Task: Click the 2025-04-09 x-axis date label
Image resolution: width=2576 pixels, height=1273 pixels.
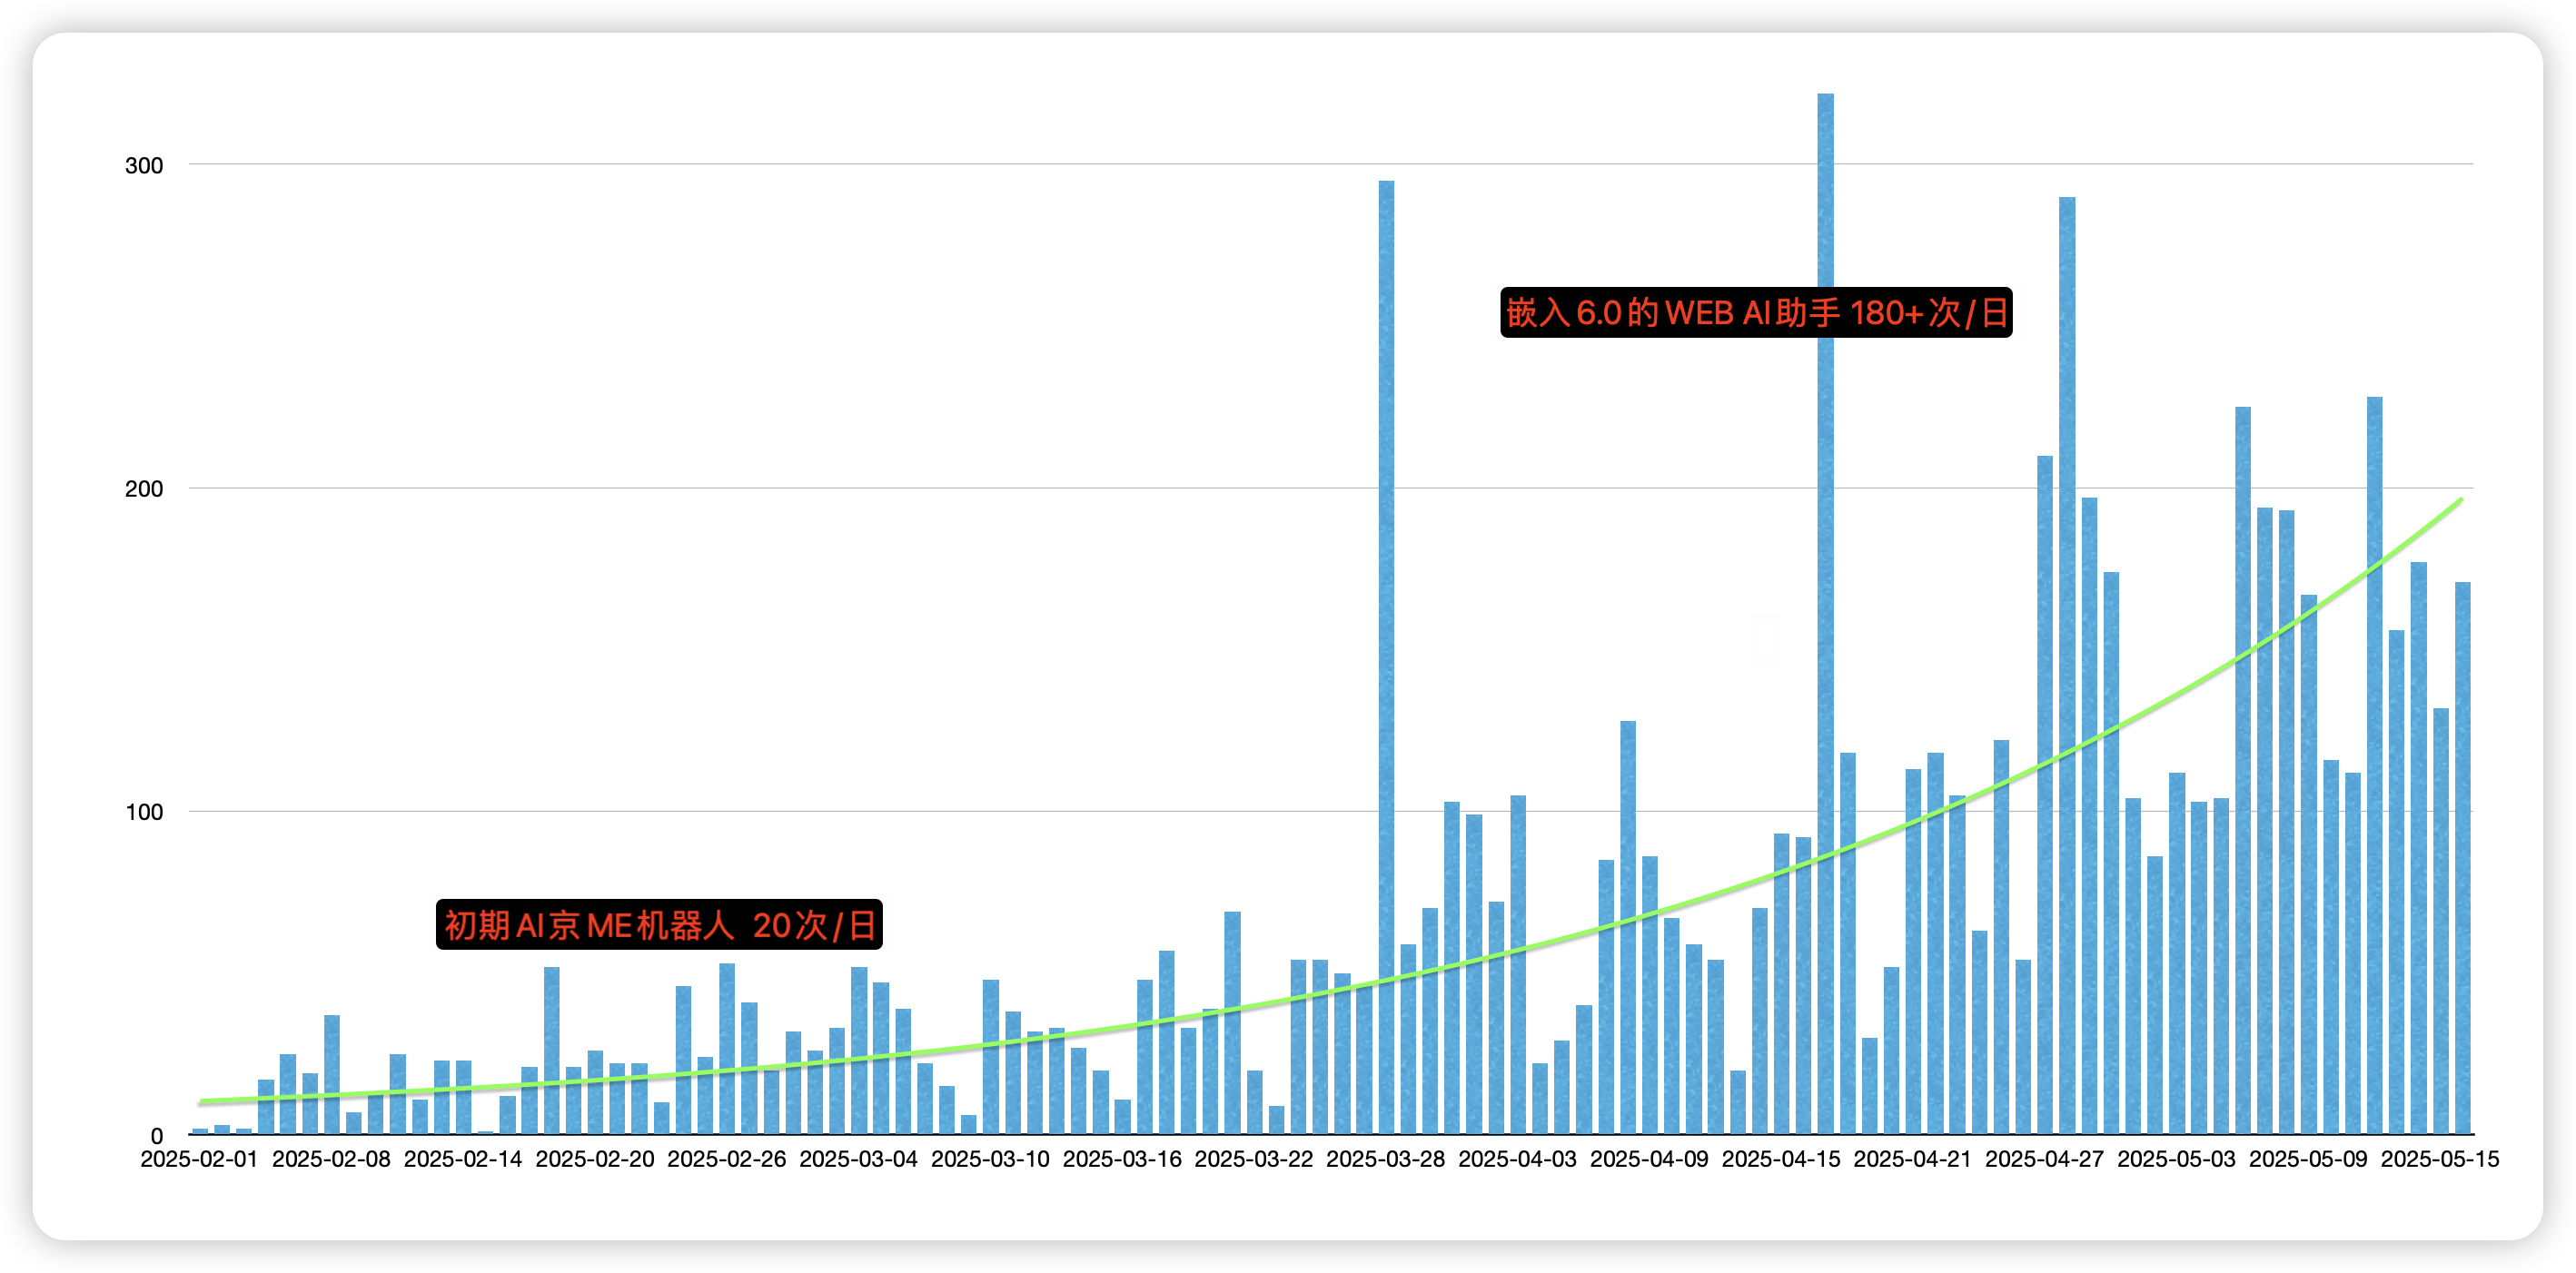Action: click(1649, 1159)
